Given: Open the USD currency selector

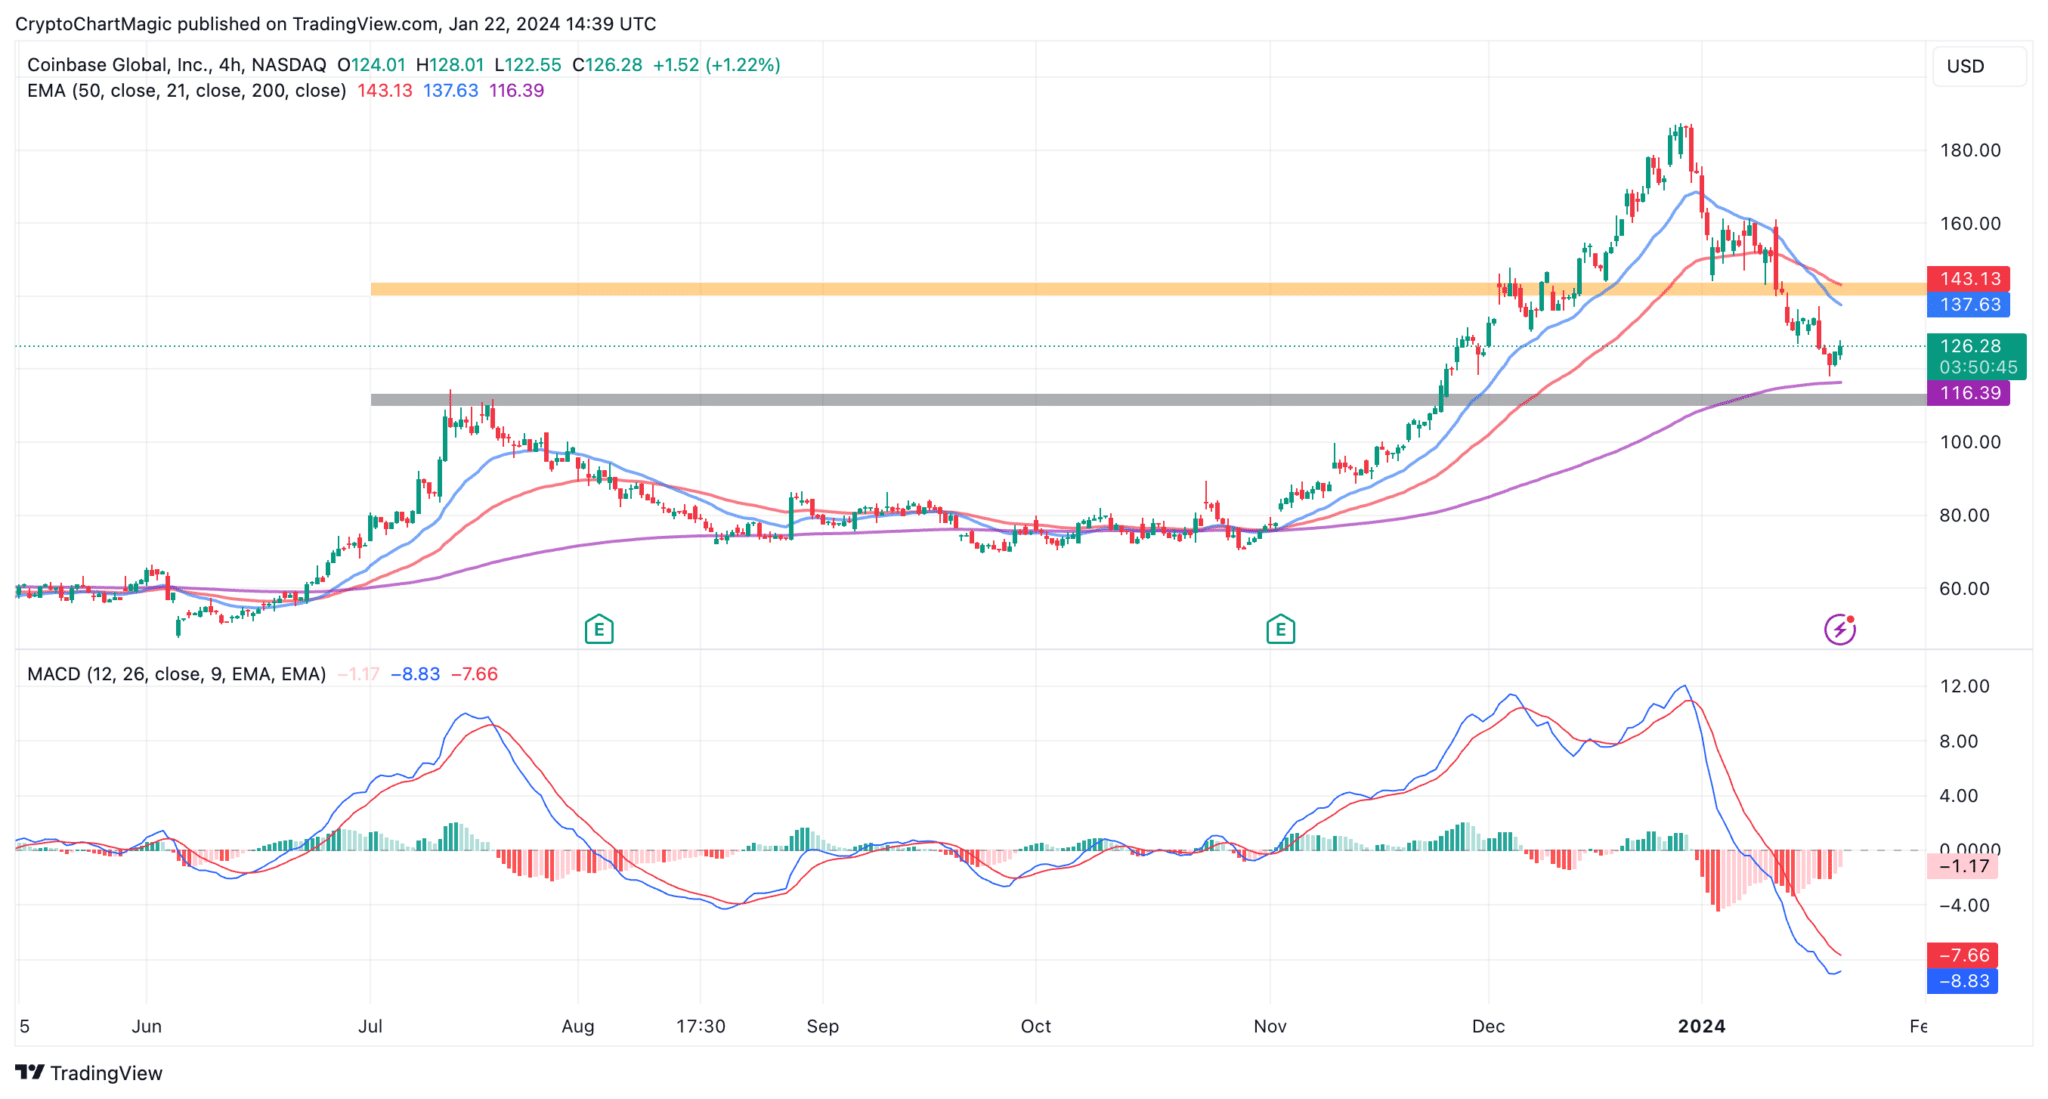Looking at the screenshot, I should (x=1977, y=66).
